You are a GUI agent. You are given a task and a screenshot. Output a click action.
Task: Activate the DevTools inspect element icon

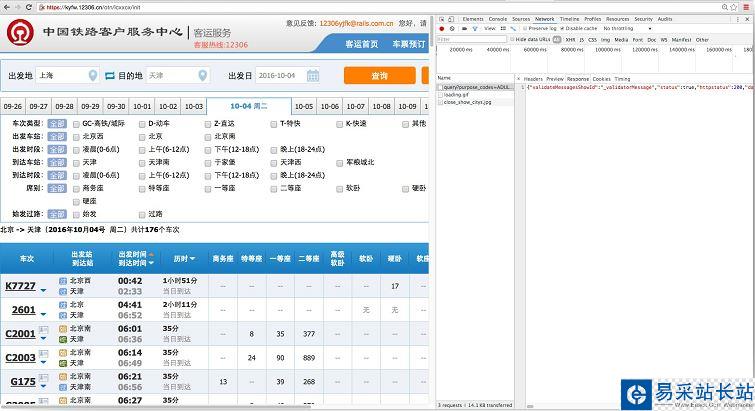coord(442,19)
